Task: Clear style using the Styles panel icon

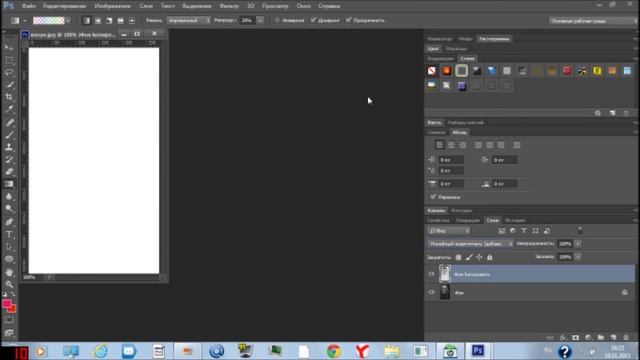Action: [x=598, y=113]
